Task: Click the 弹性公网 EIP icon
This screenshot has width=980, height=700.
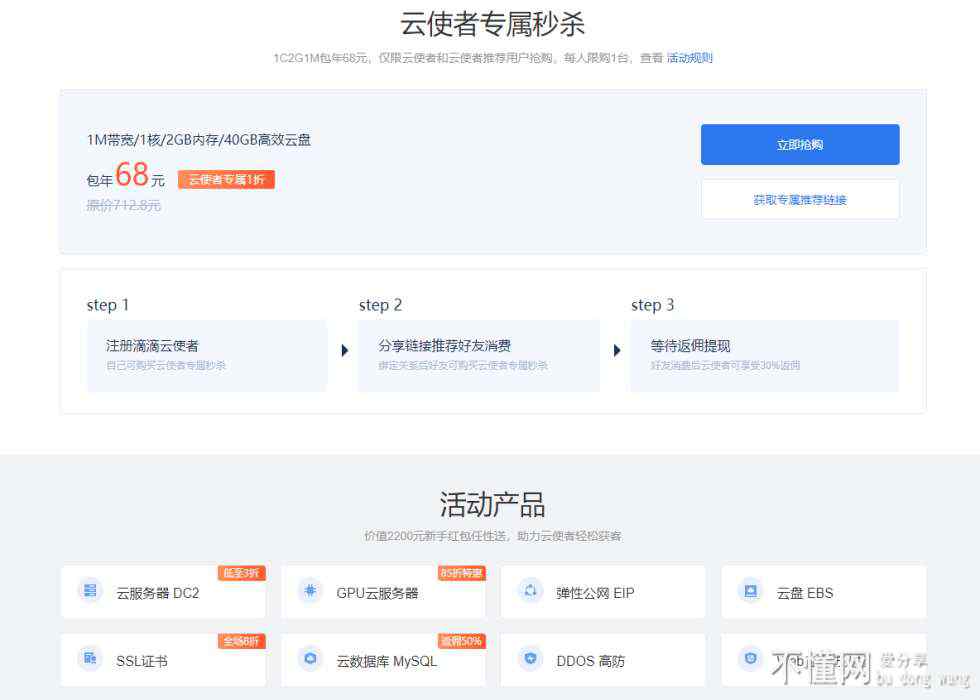Action: click(x=531, y=591)
